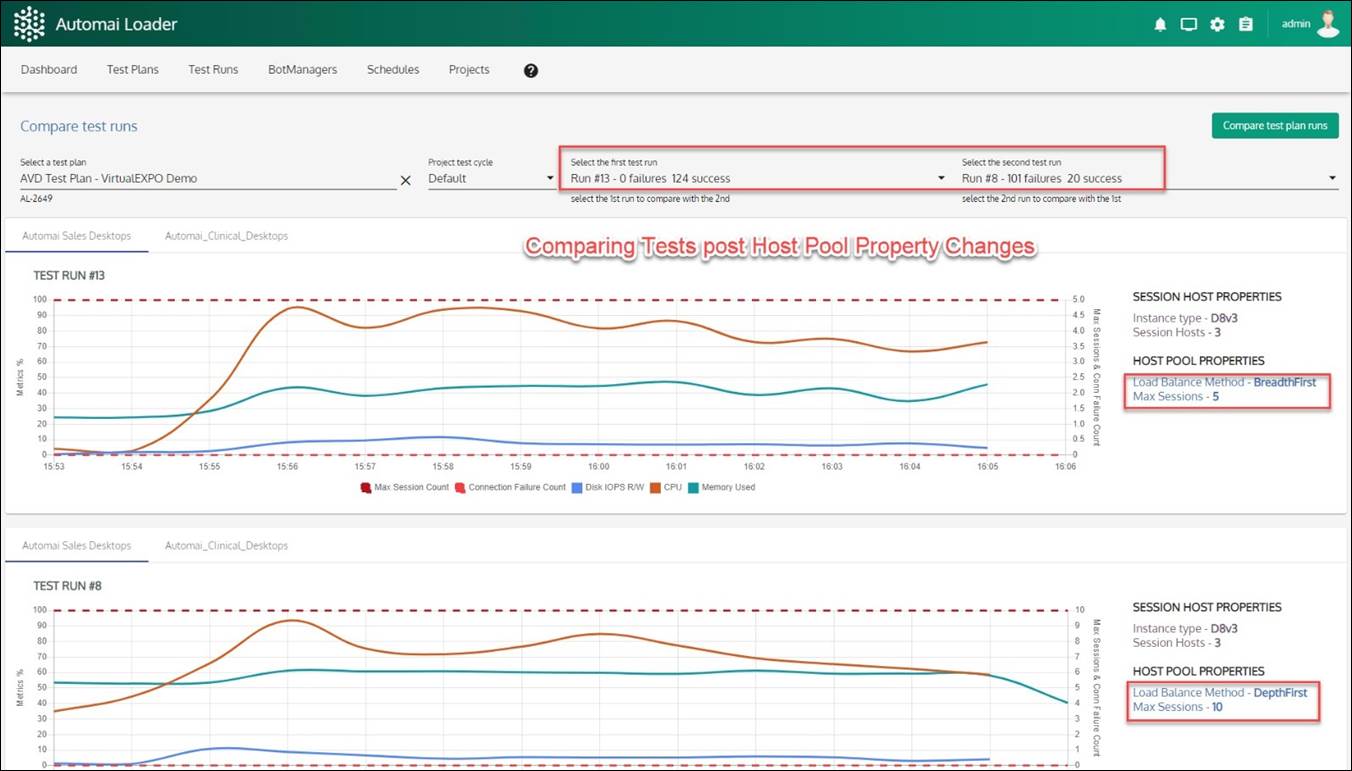Click the clipboard report icon in the header
1352x771 pixels.
[1245, 24]
